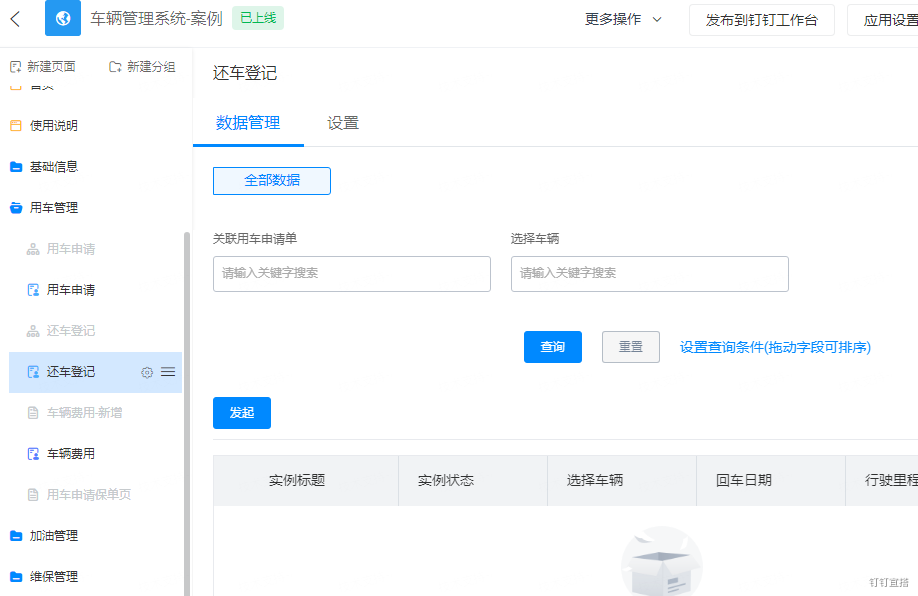Click the greyed 还车登记 flow icon
The height and width of the screenshot is (596, 918).
click(x=33, y=331)
